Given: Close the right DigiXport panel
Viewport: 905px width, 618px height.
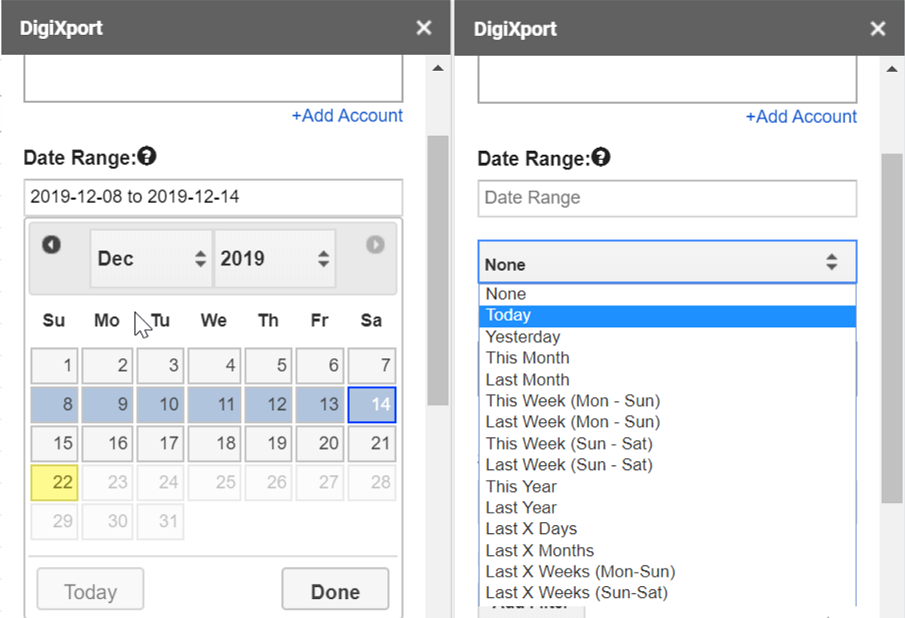Looking at the screenshot, I should (878, 29).
